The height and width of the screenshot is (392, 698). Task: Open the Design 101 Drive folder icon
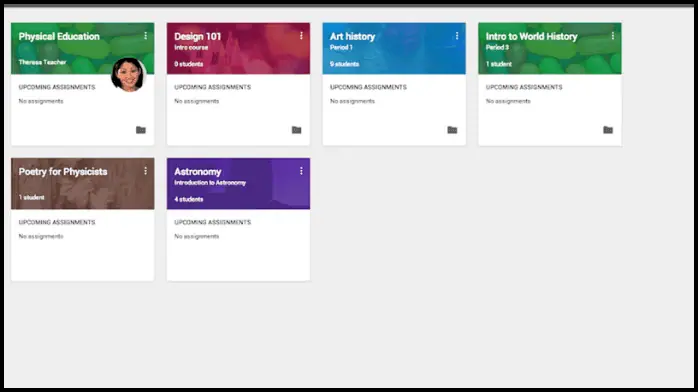tap(296, 130)
